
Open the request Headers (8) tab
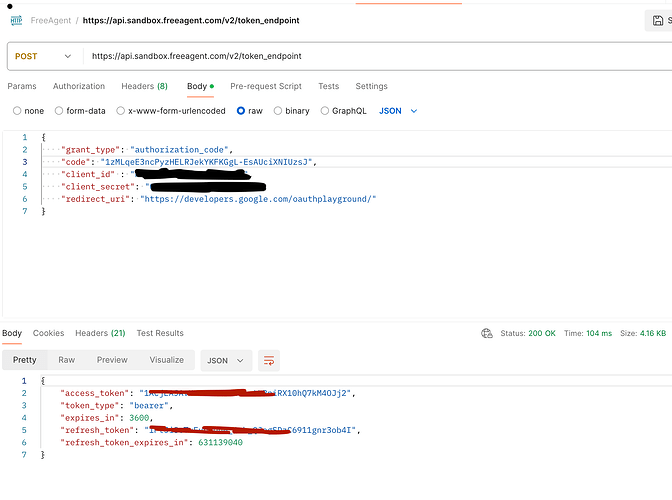[144, 86]
